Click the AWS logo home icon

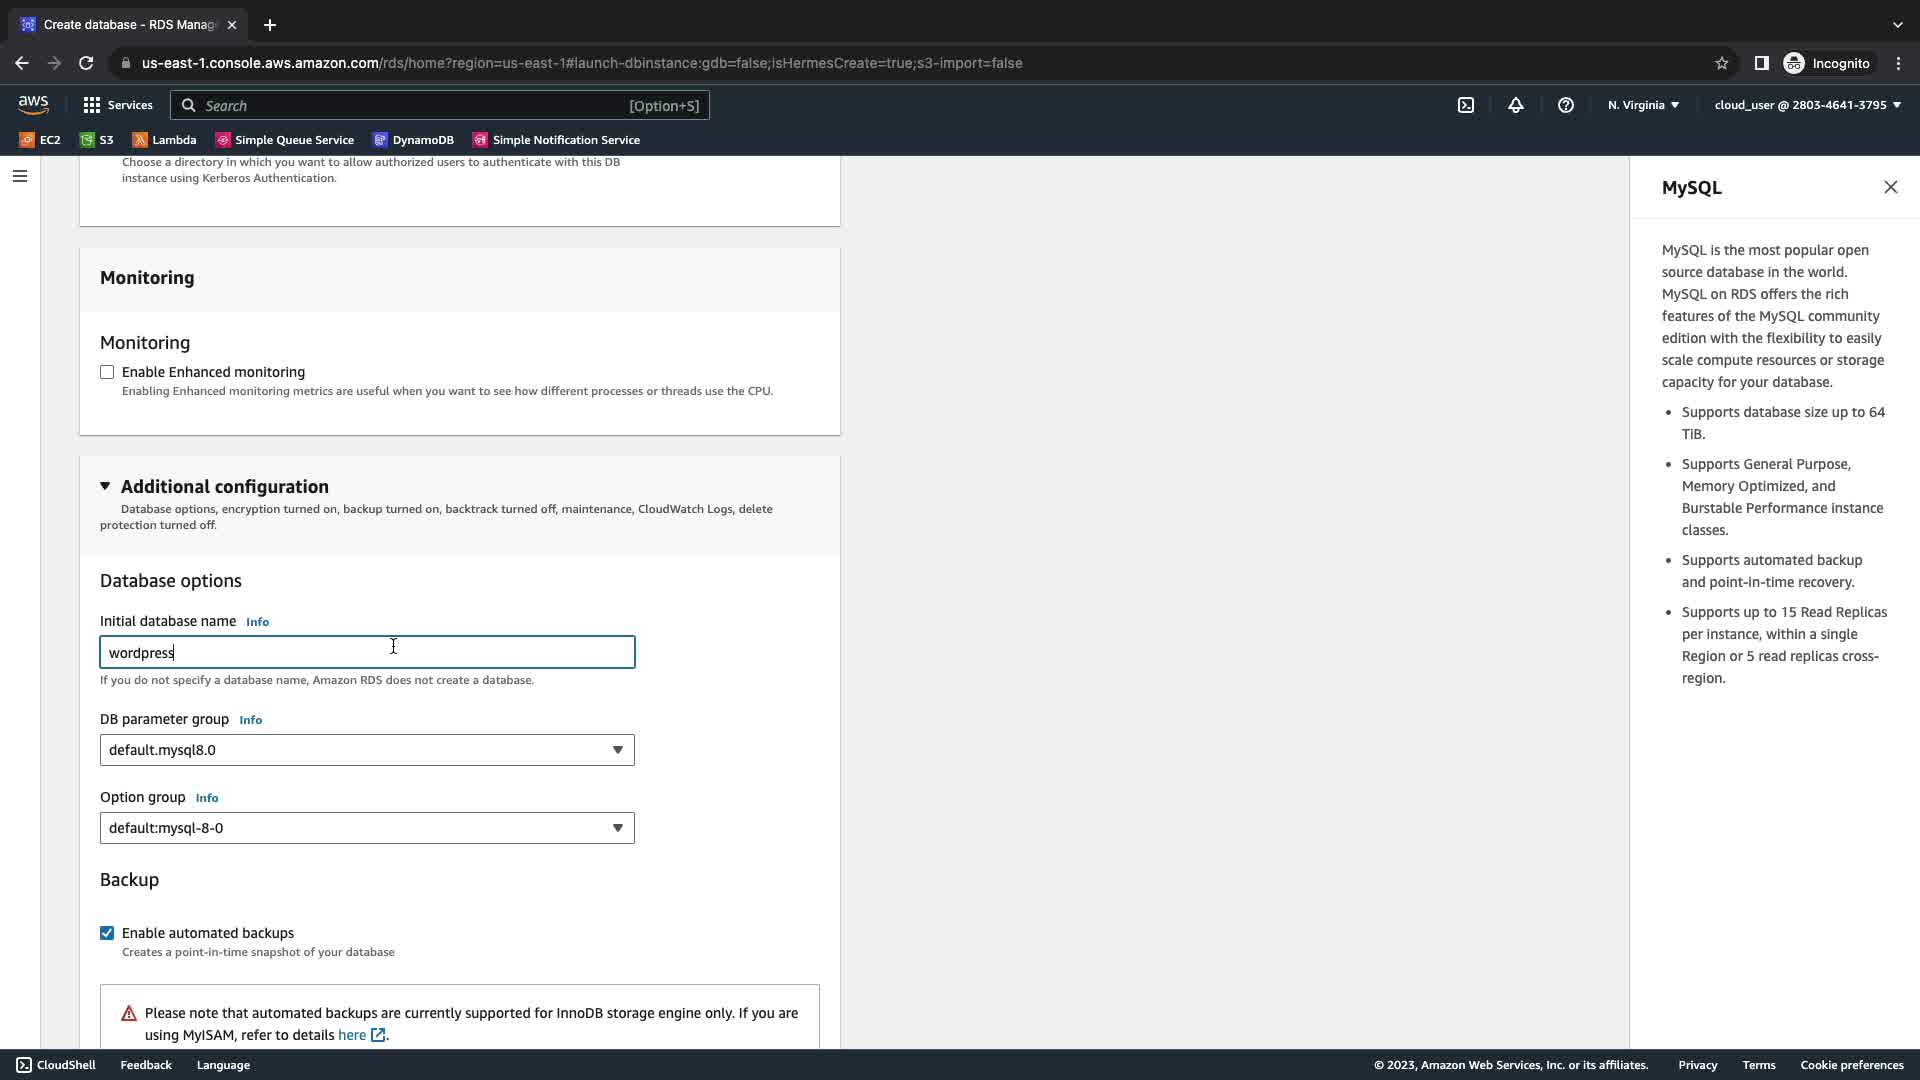[x=33, y=105]
